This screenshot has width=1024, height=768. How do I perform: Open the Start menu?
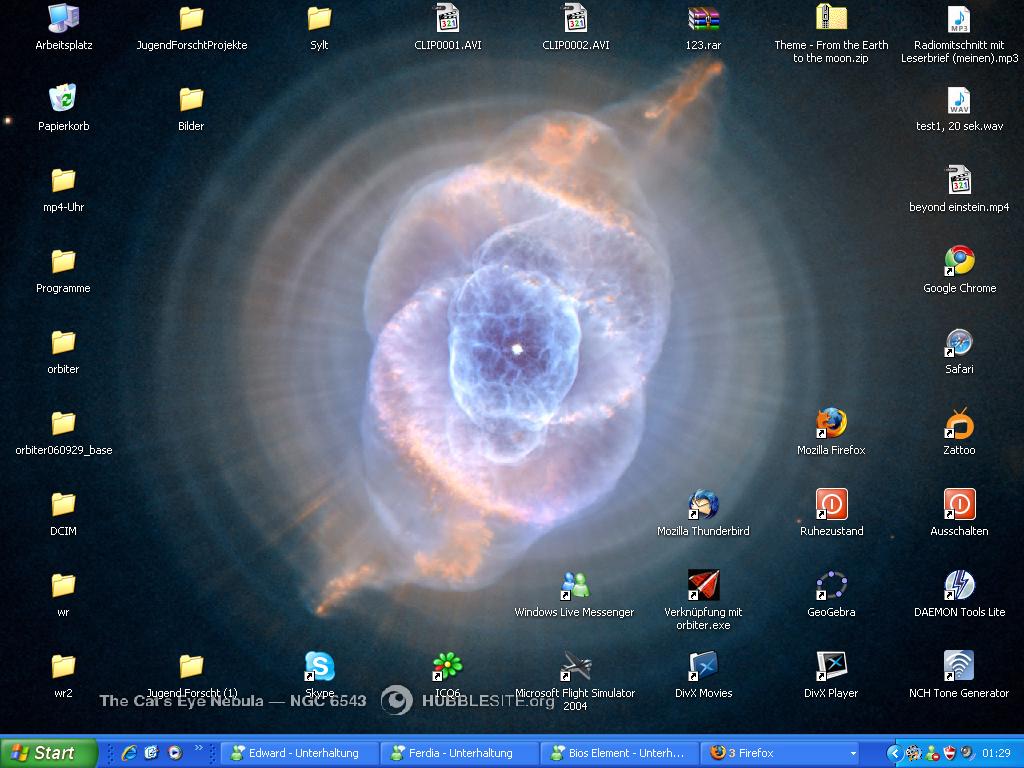tap(48, 753)
